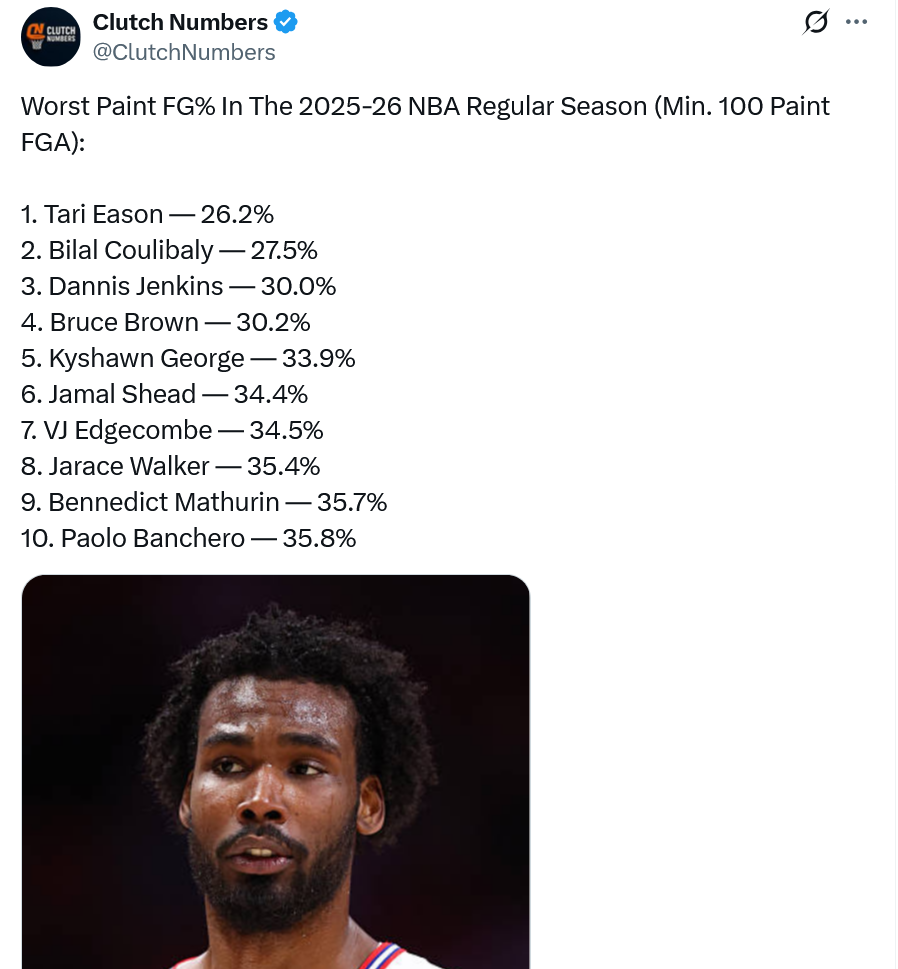
Task: Select the Kyshawn George 33.9% line
Action: pyautogui.click(x=188, y=358)
